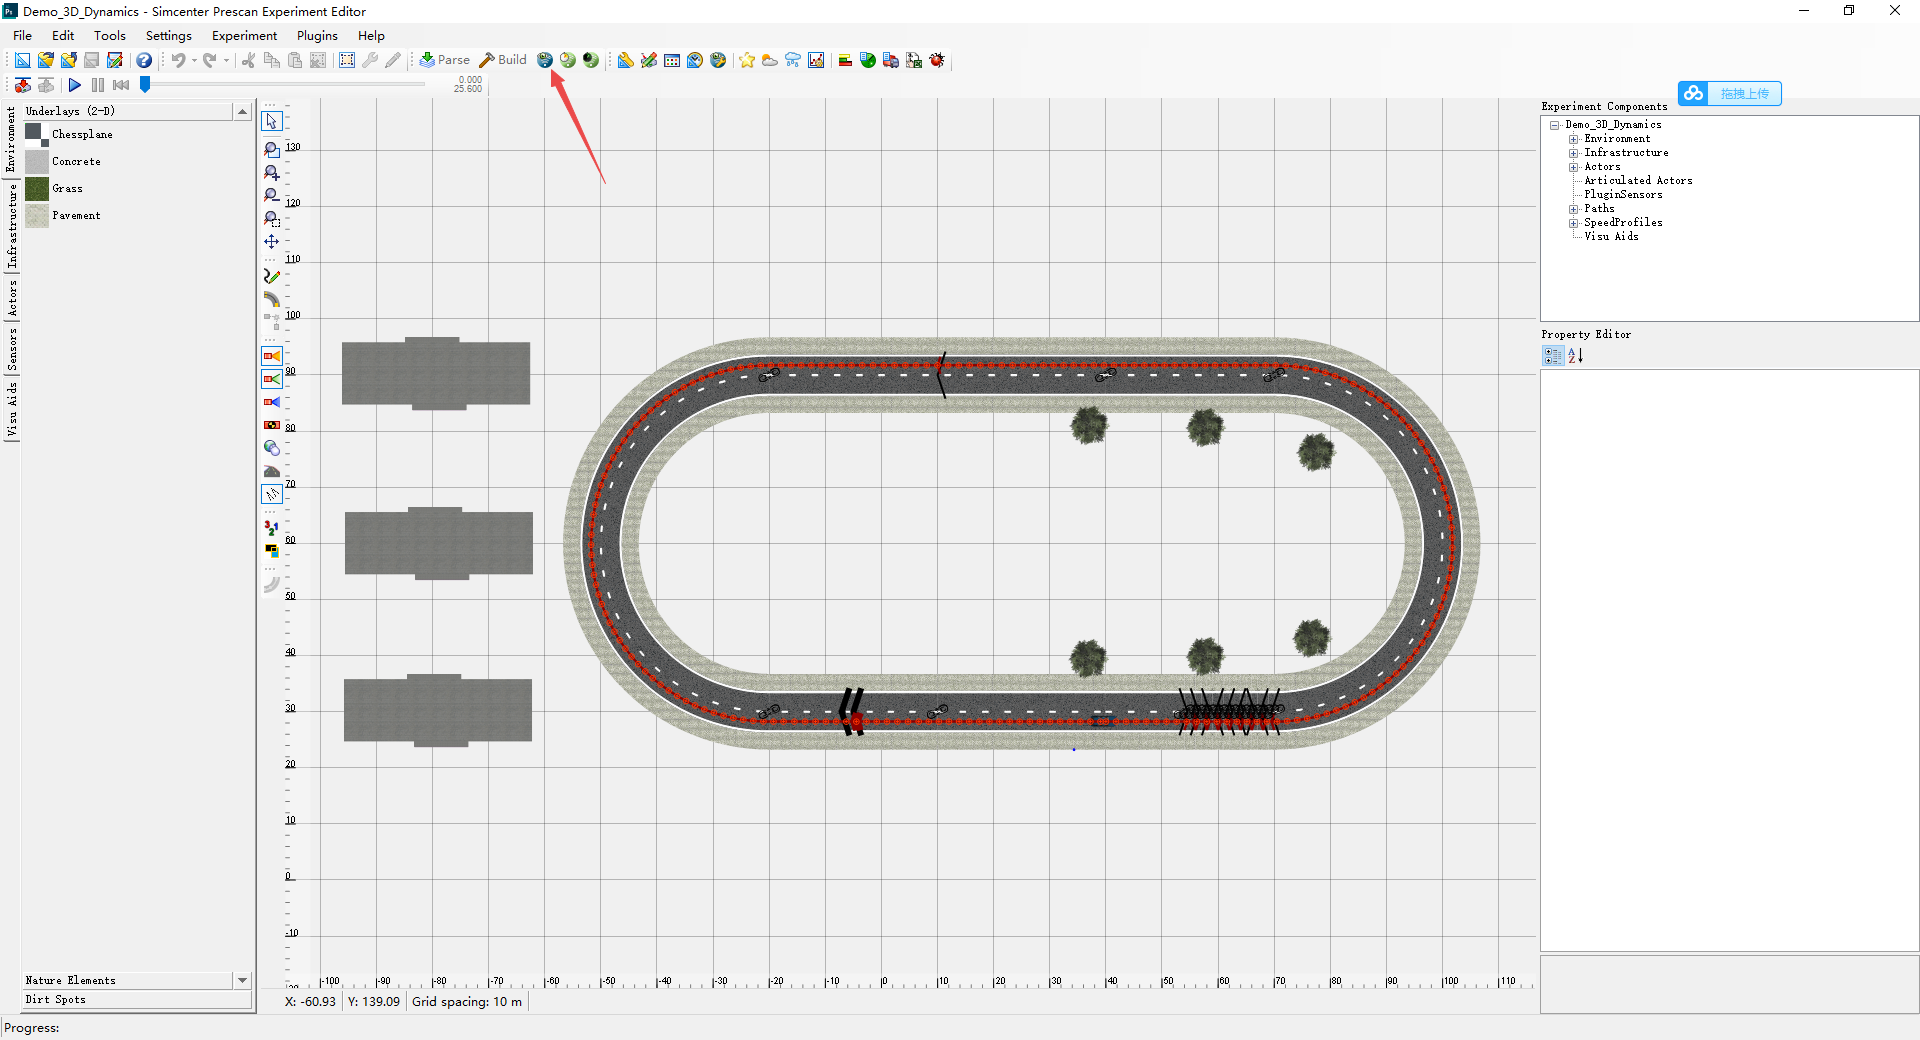Expand the Actors tree node
The height and width of the screenshot is (1040, 1920).
pos(1573,167)
